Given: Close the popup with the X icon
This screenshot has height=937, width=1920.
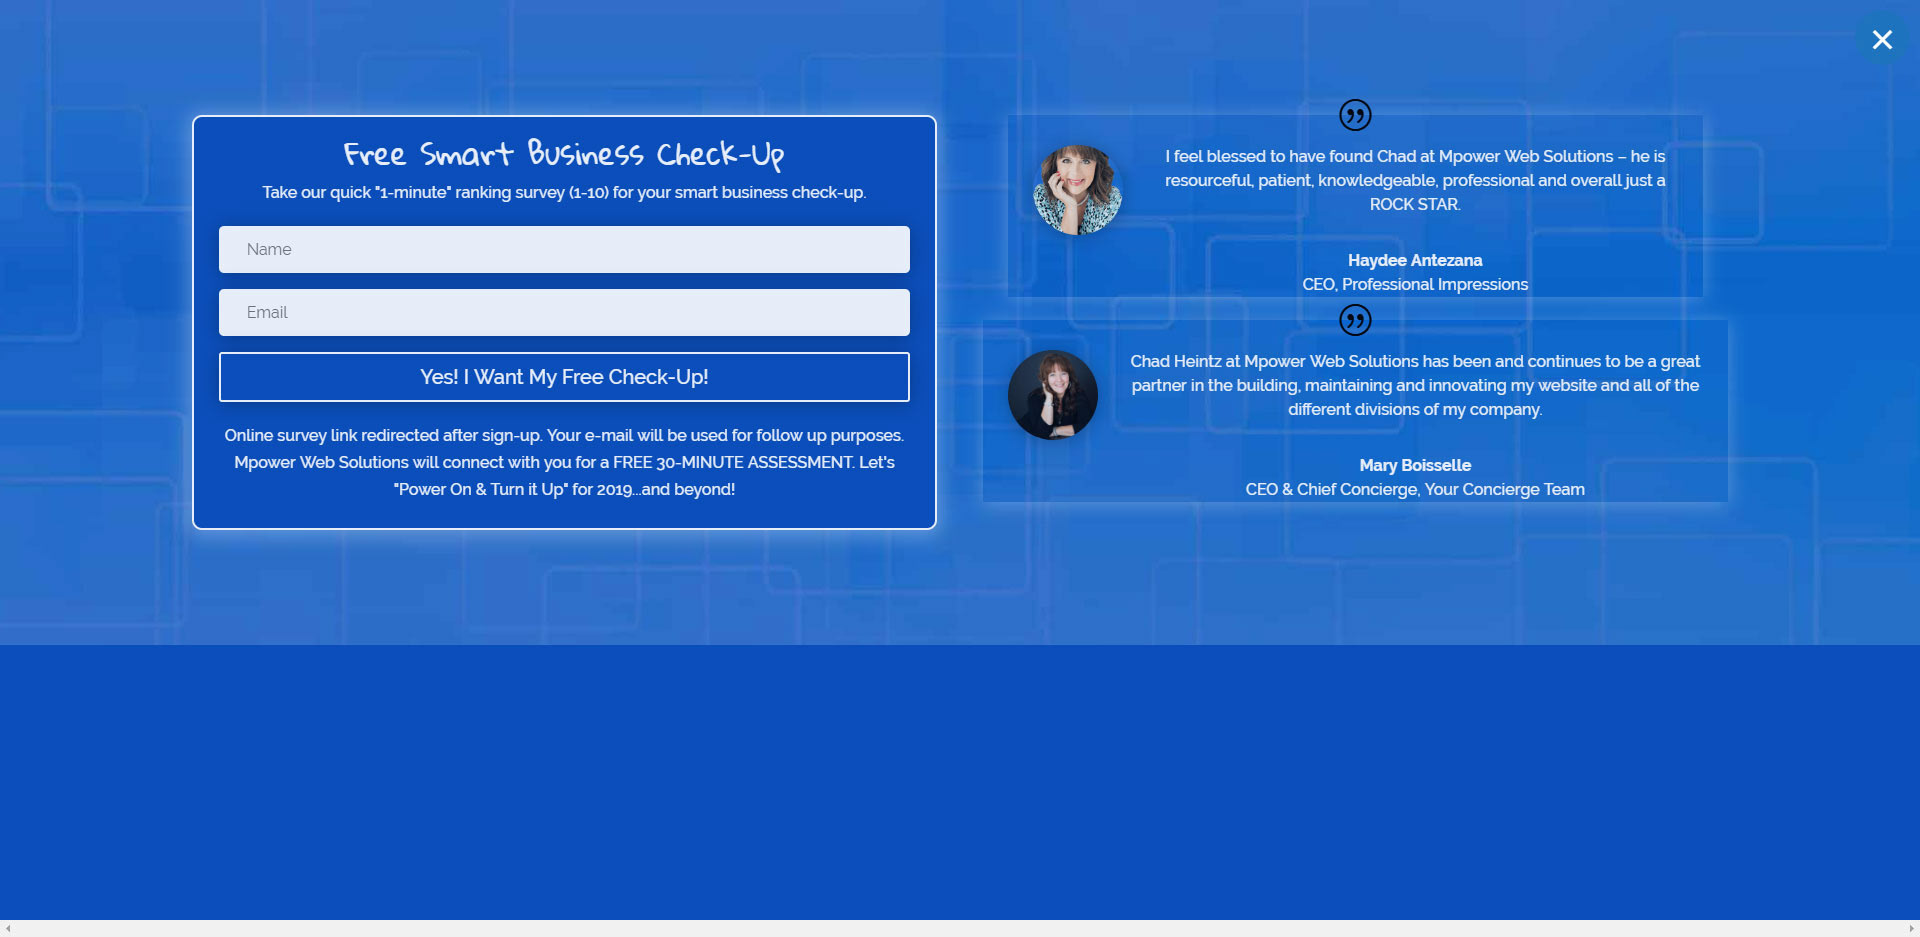Looking at the screenshot, I should [1882, 40].
